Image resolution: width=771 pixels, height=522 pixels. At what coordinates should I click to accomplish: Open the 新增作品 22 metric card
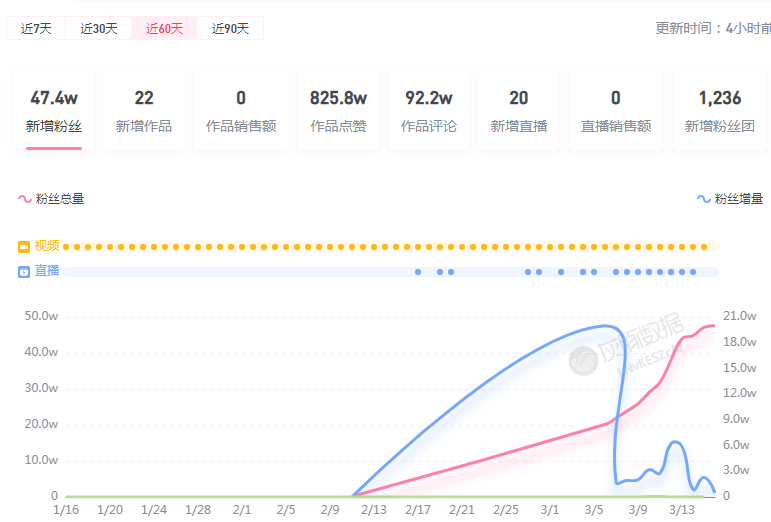coord(144,110)
